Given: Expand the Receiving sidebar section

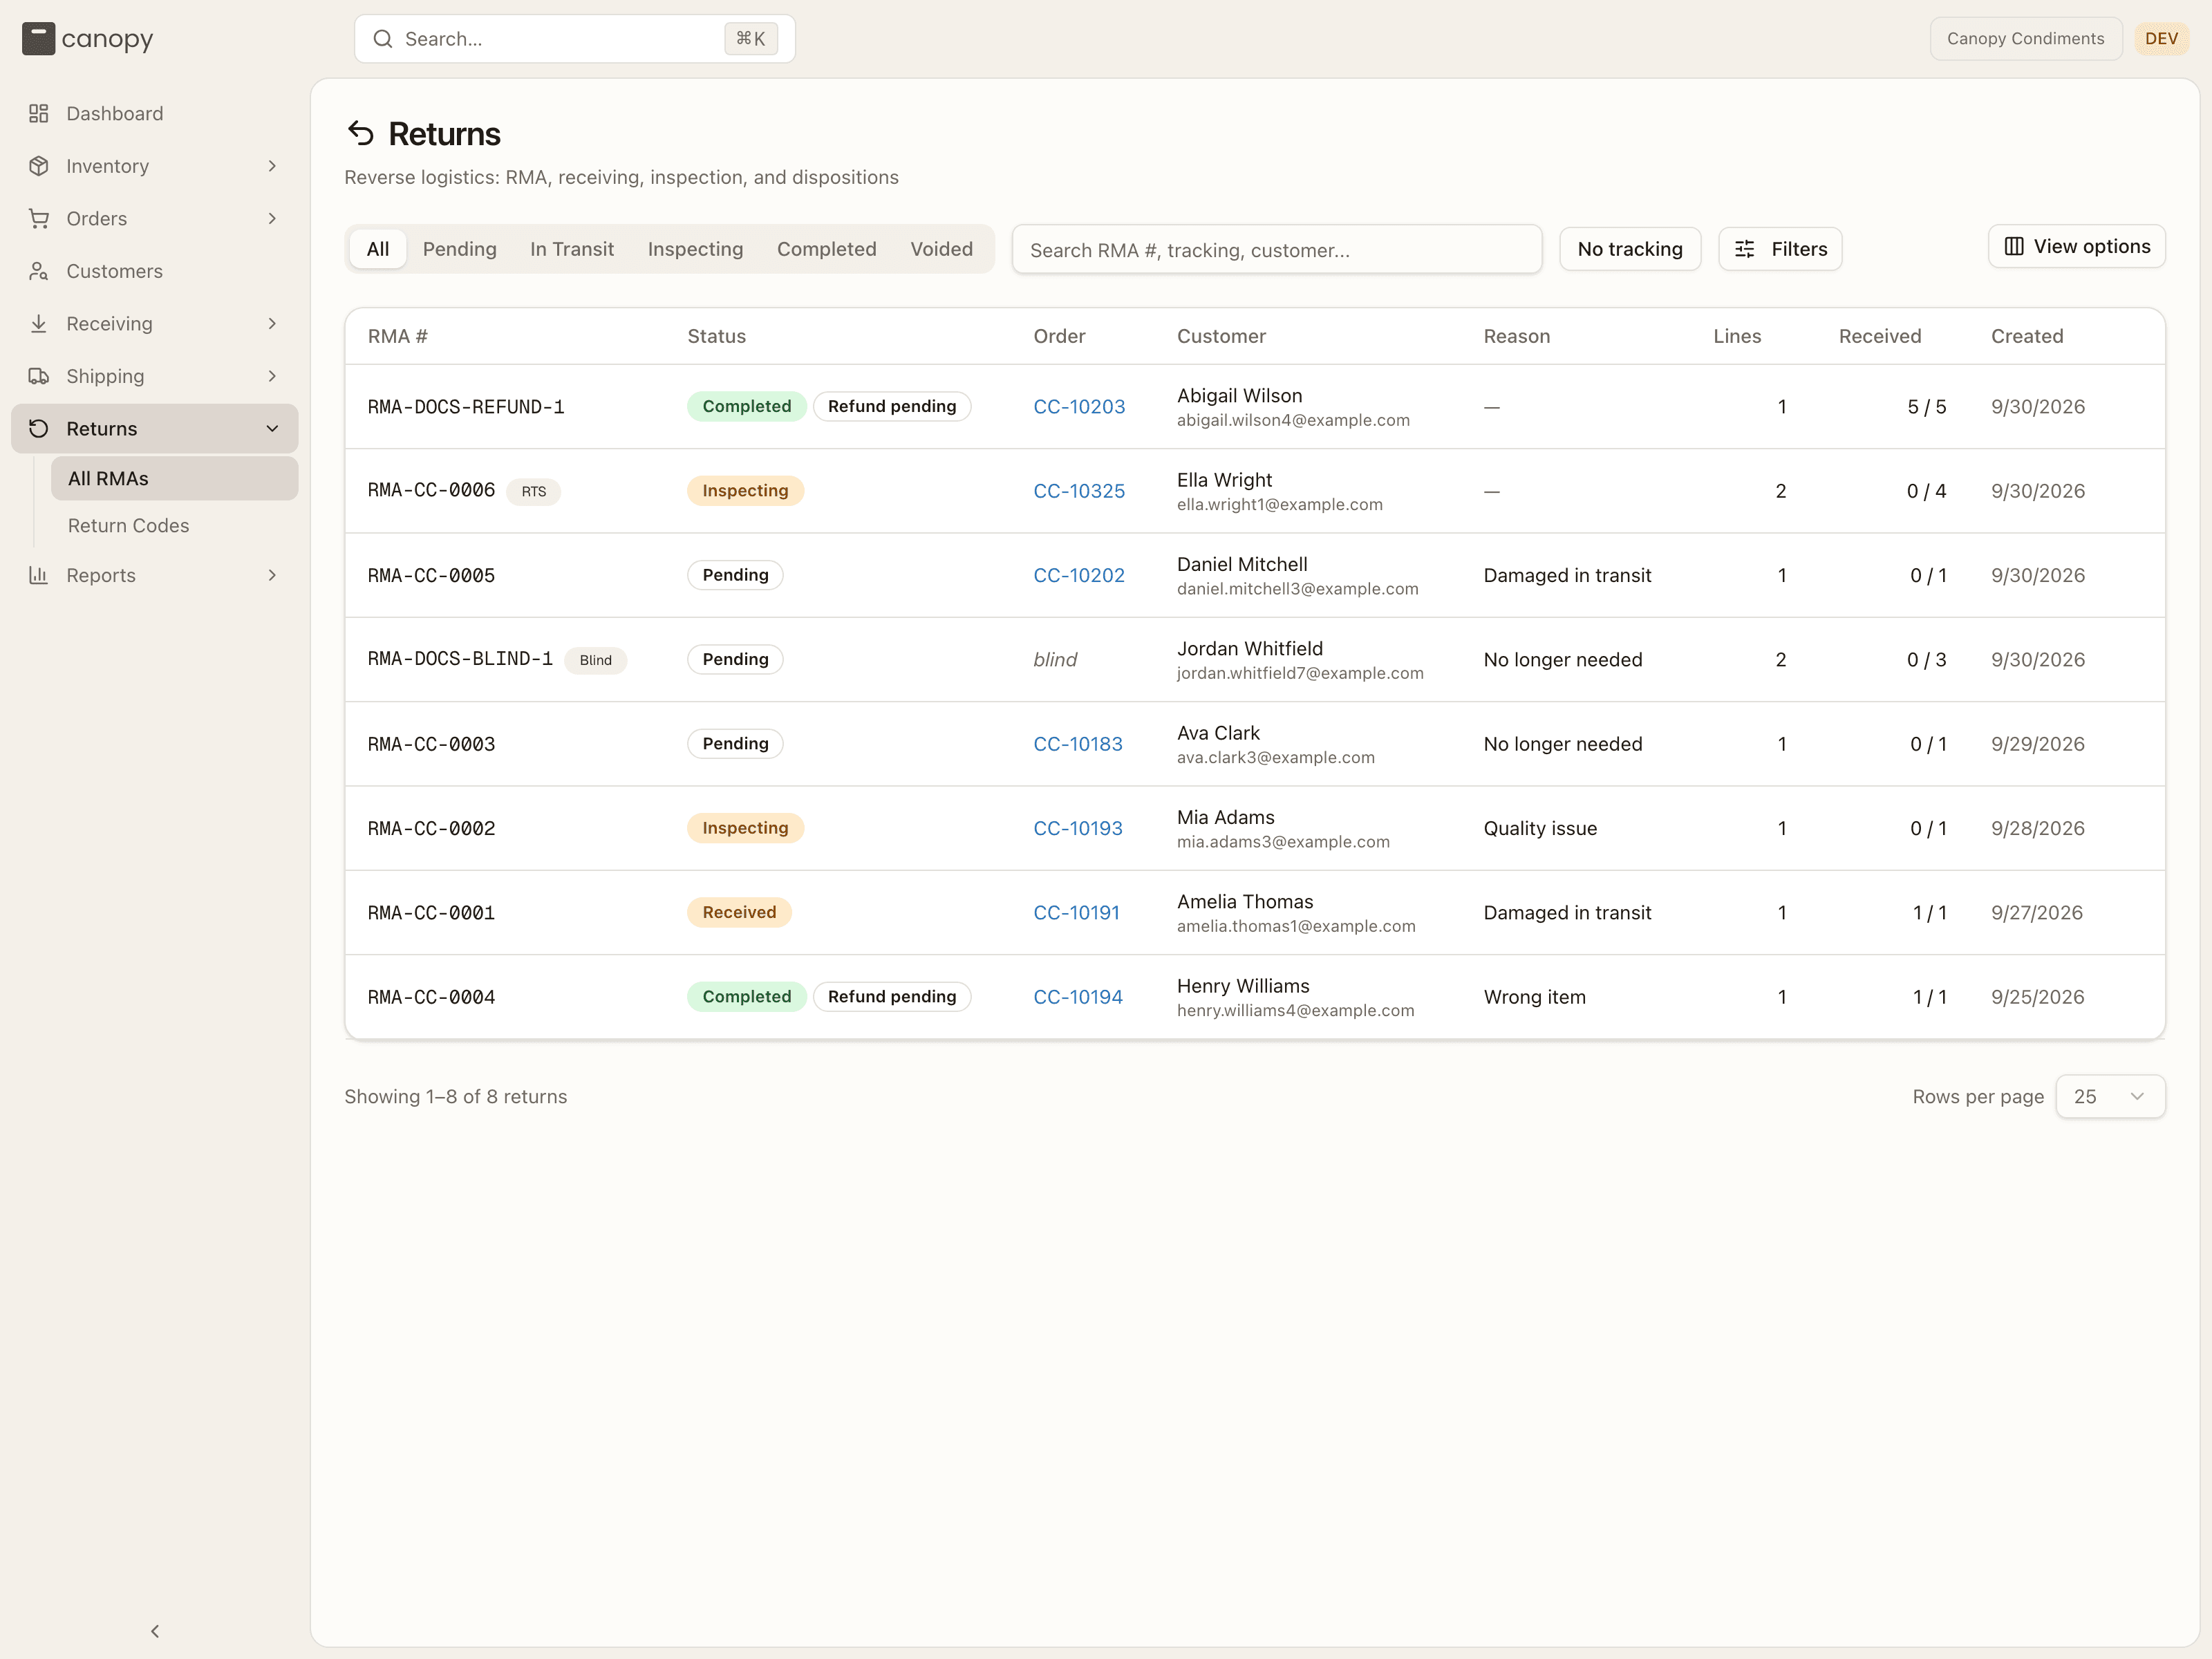Looking at the screenshot, I should (272, 324).
